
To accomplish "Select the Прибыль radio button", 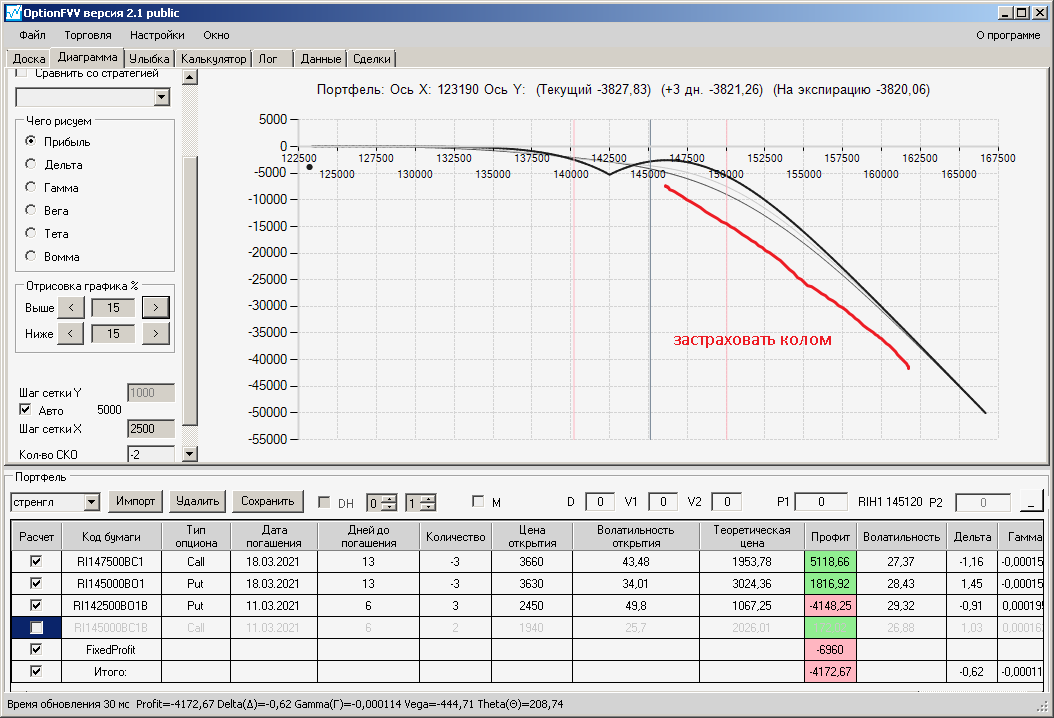I will tap(30, 141).
